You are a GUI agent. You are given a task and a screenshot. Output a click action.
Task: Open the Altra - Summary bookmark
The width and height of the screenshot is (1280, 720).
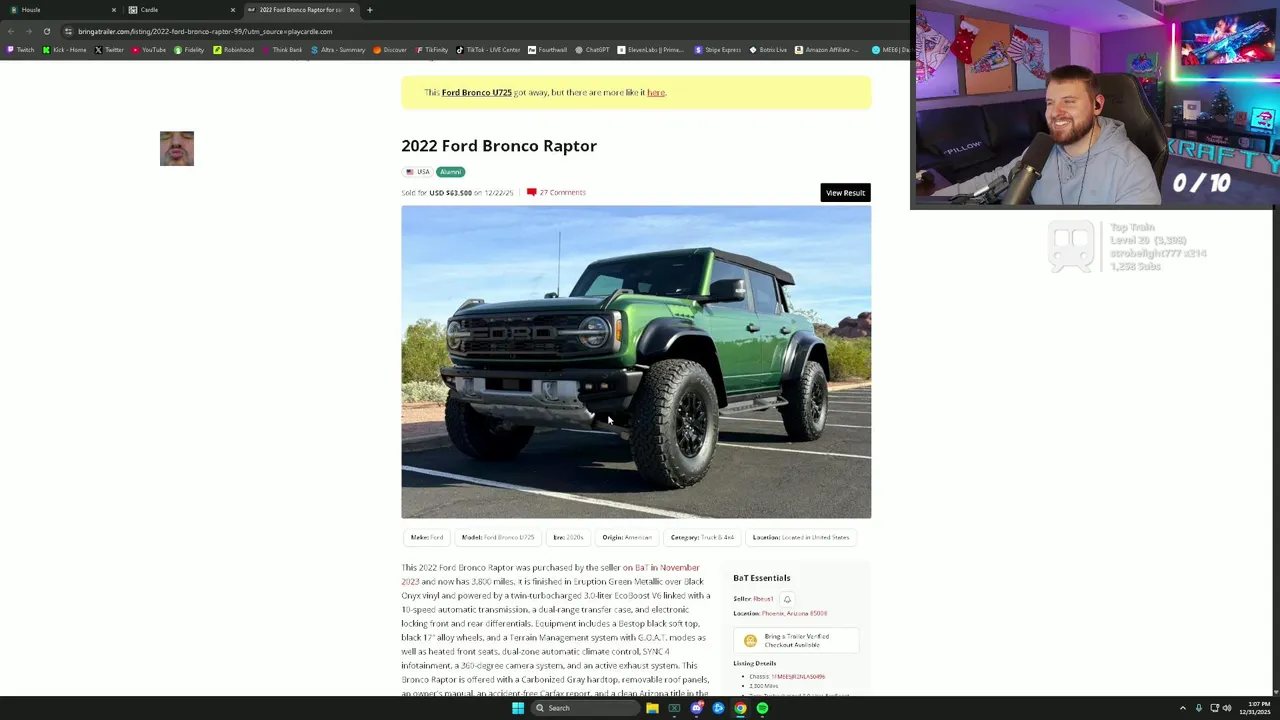pos(338,50)
